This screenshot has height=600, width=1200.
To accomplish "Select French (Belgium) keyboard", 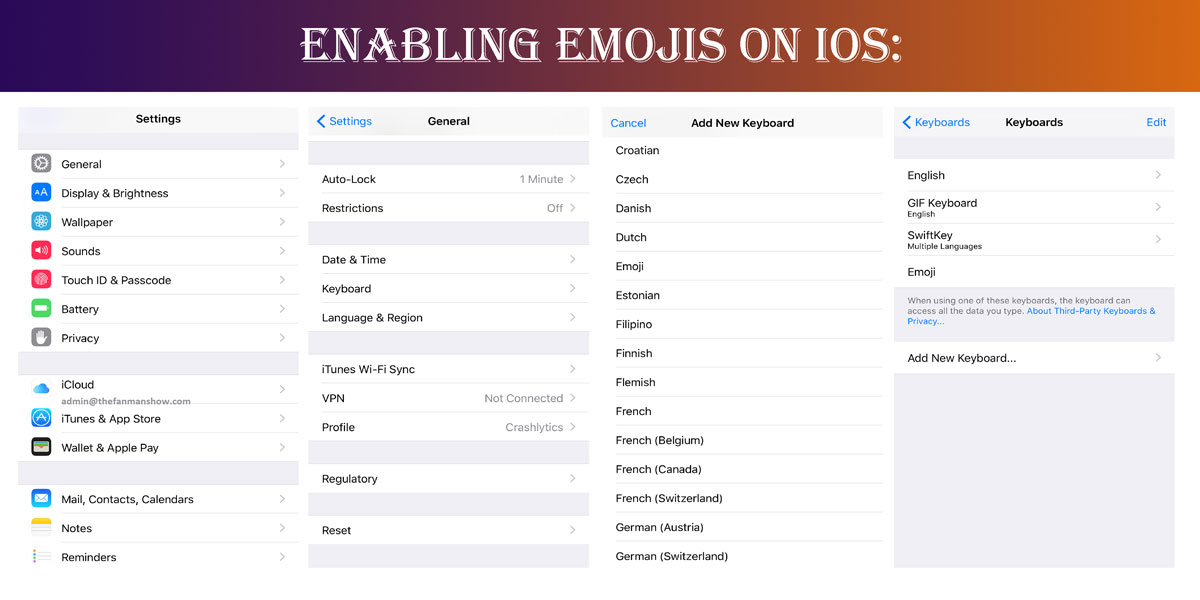I will [742, 440].
